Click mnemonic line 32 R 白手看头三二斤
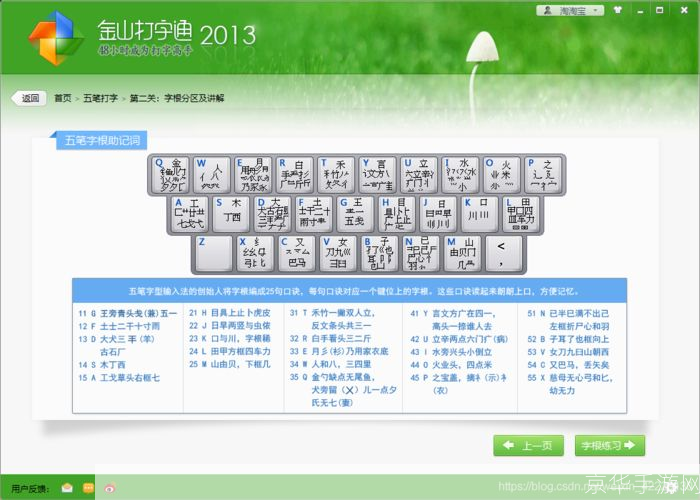This screenshot has width=700, height=500. [x=330, y=338]
